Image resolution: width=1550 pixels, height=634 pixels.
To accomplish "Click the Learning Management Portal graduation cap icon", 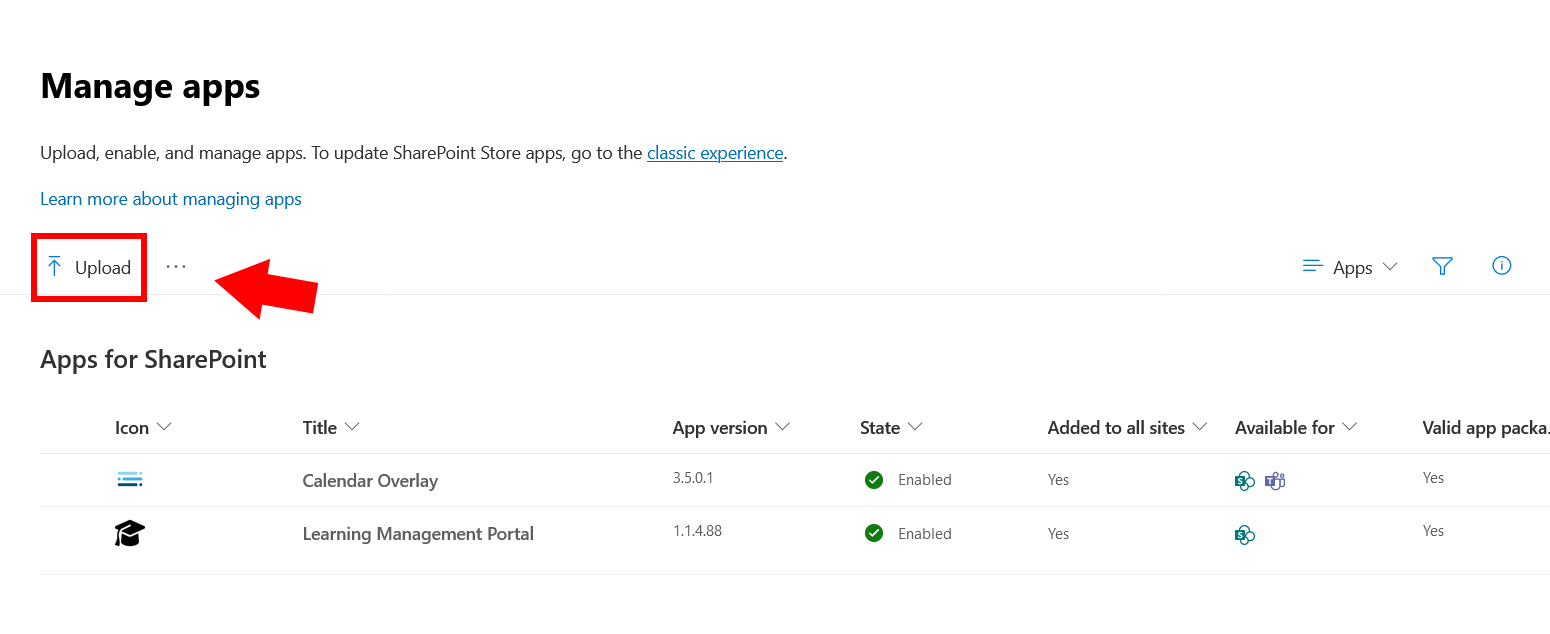I will 130,533.
